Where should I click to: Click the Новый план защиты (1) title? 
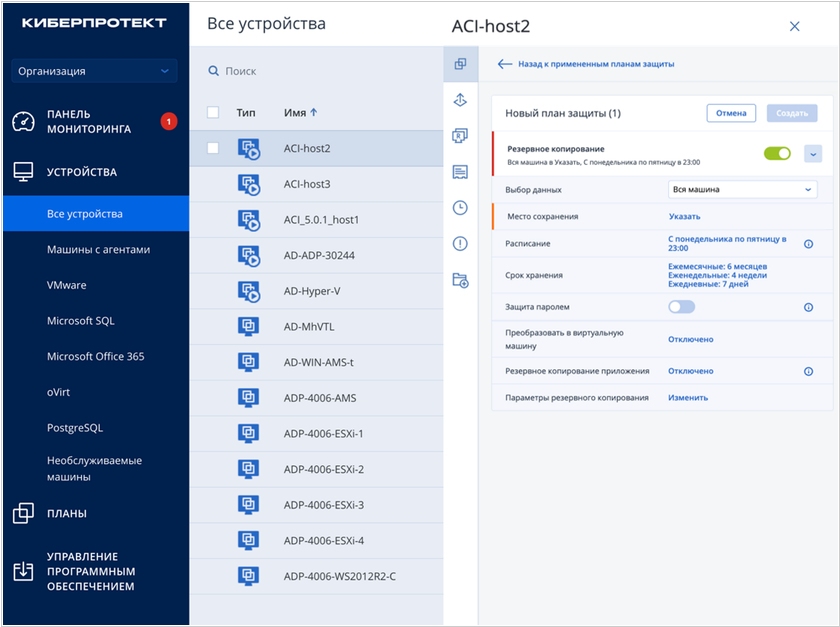click(562, 113)
